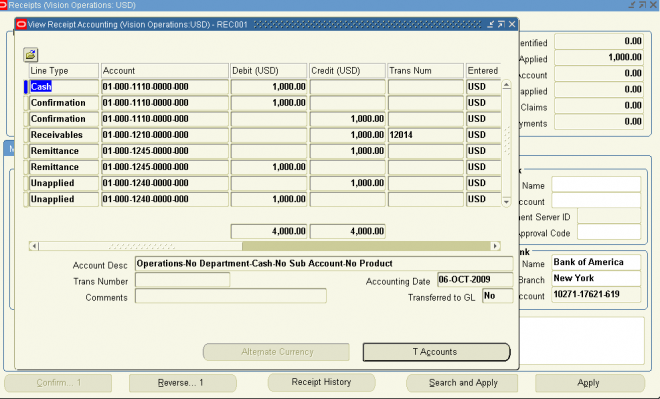This screenshot has height=399, width=660.
Task: Click the Receipt History button in Receipts window
Action: [321, 382]
